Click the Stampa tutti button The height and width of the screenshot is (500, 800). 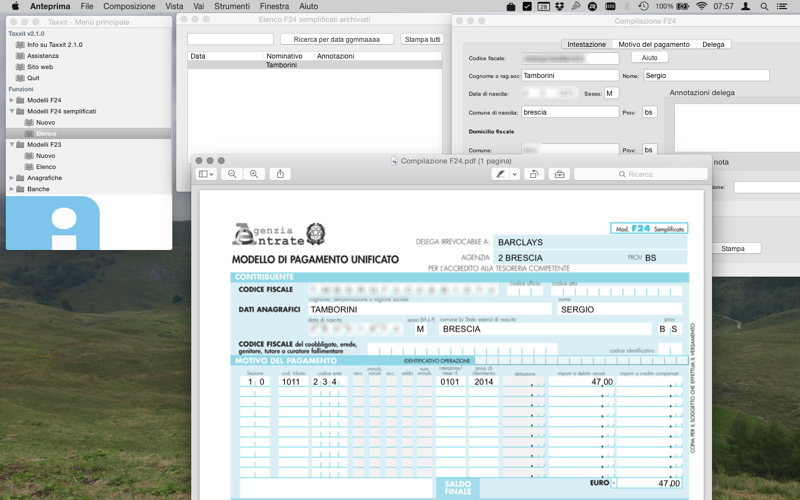pos(422,39)
